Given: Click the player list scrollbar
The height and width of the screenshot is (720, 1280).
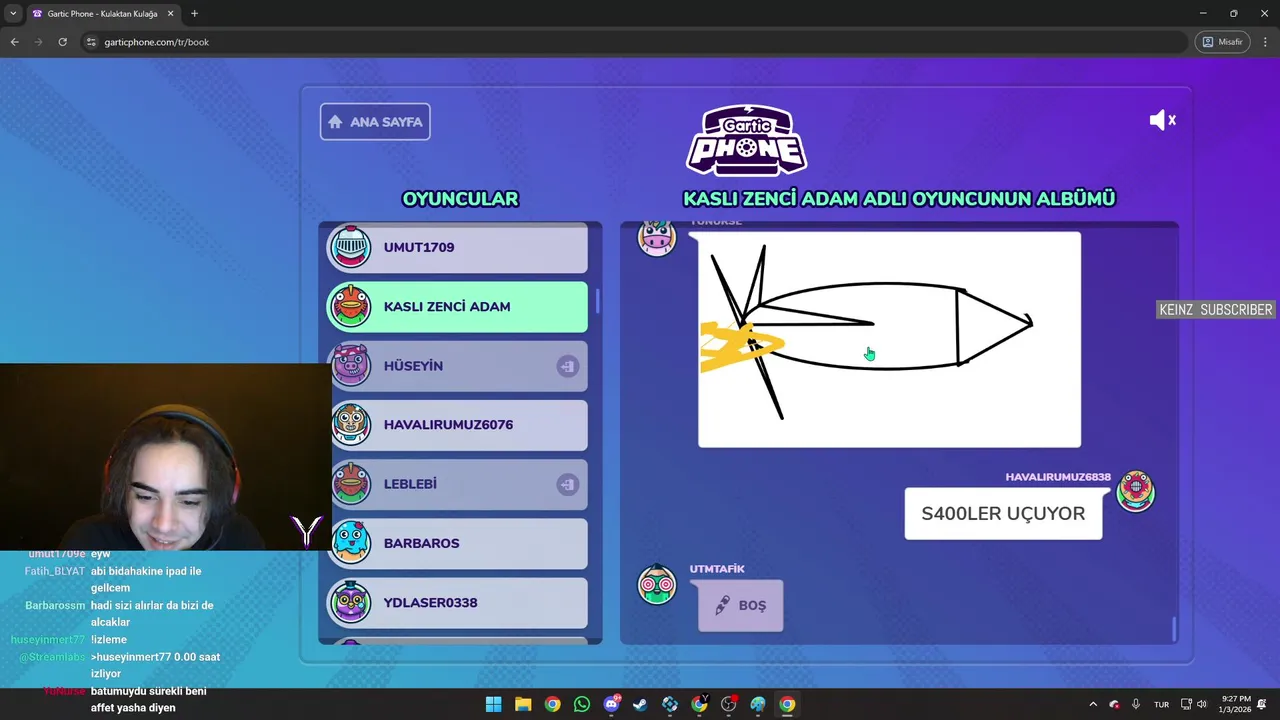Looking at the screenshot, I should pyautogui.click(x=598, y=300).
